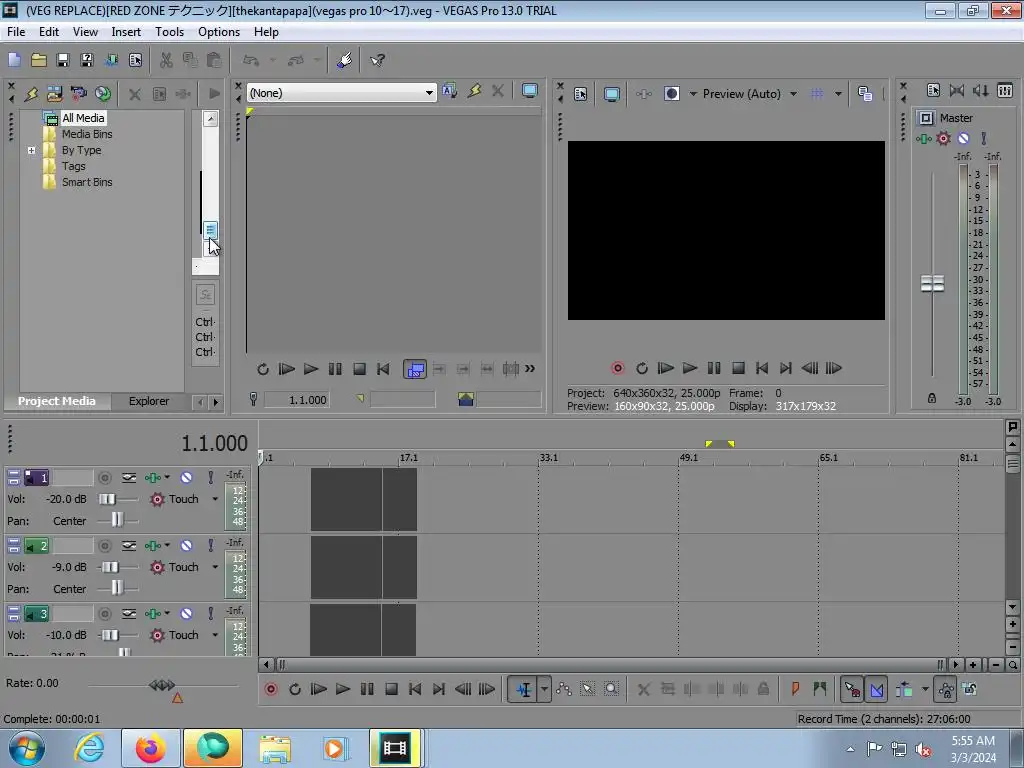The image size is (1024, 768).
Task: Click the New project icon
Action: [x=14, y=60]
